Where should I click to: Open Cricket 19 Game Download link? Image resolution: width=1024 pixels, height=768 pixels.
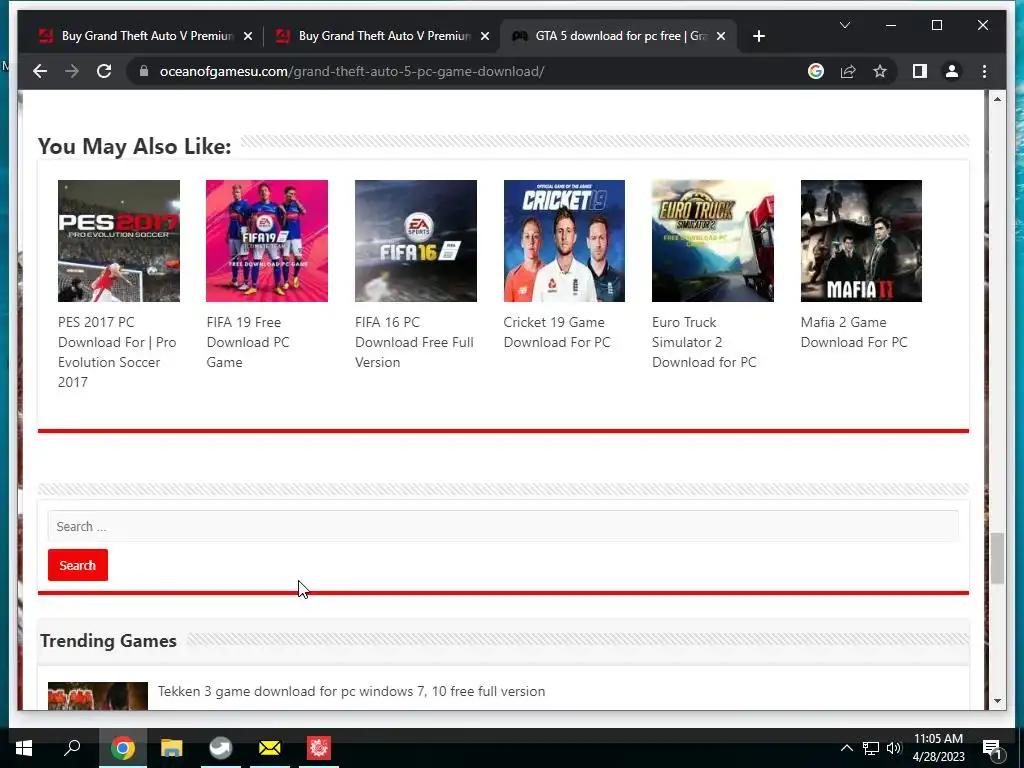(556, 332)
